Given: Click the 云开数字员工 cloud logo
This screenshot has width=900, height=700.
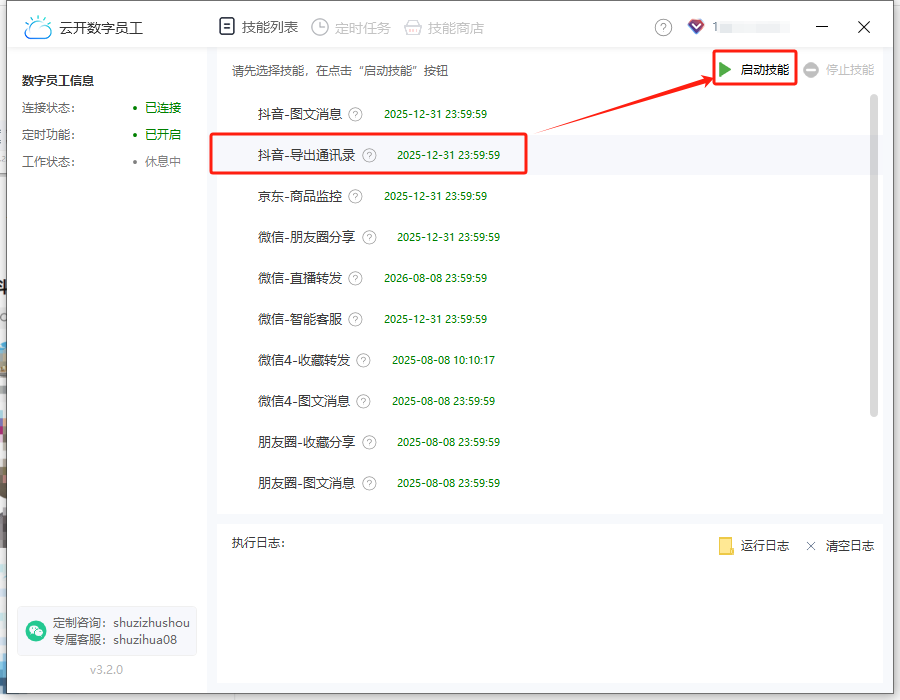Looking at the screenshot, I should pos(38,28).
